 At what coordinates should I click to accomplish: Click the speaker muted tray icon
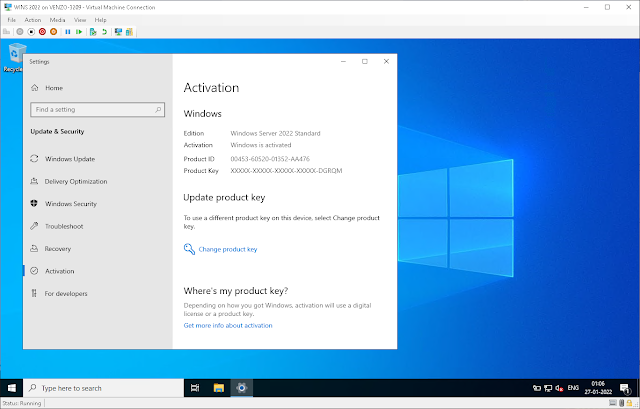[x=559, y=388]
